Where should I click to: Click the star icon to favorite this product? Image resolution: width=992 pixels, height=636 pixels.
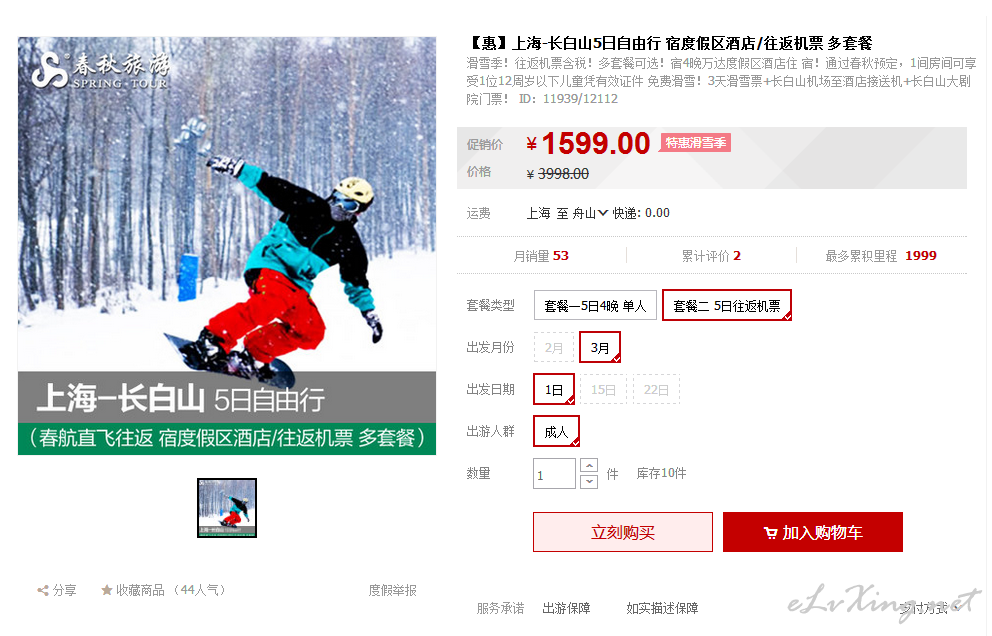(107, 590)
